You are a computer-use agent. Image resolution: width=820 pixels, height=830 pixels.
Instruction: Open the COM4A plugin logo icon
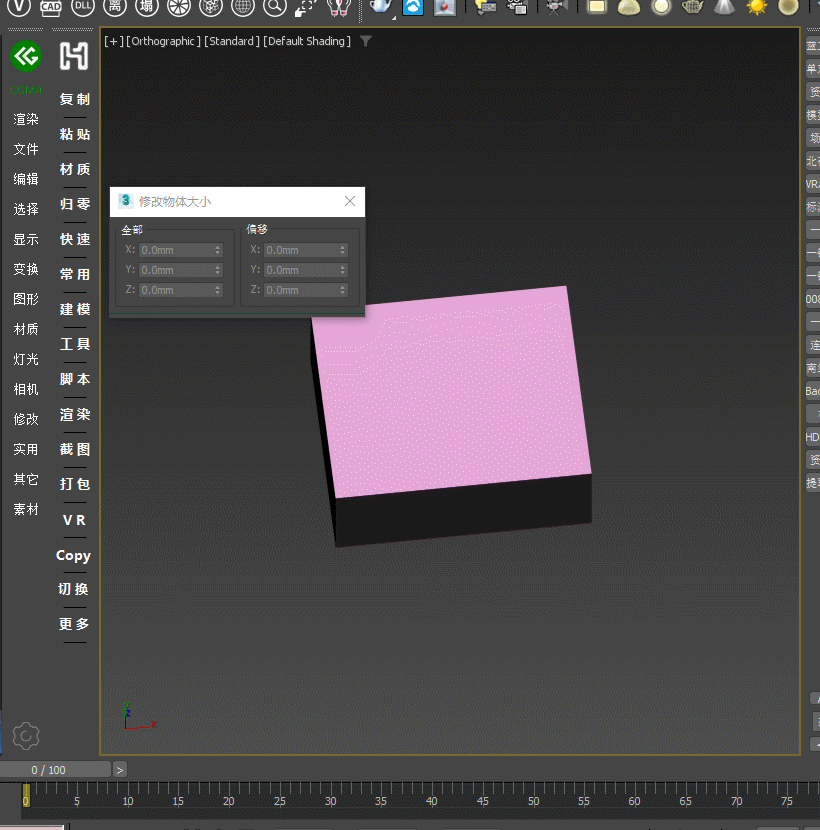click(25, 57)
